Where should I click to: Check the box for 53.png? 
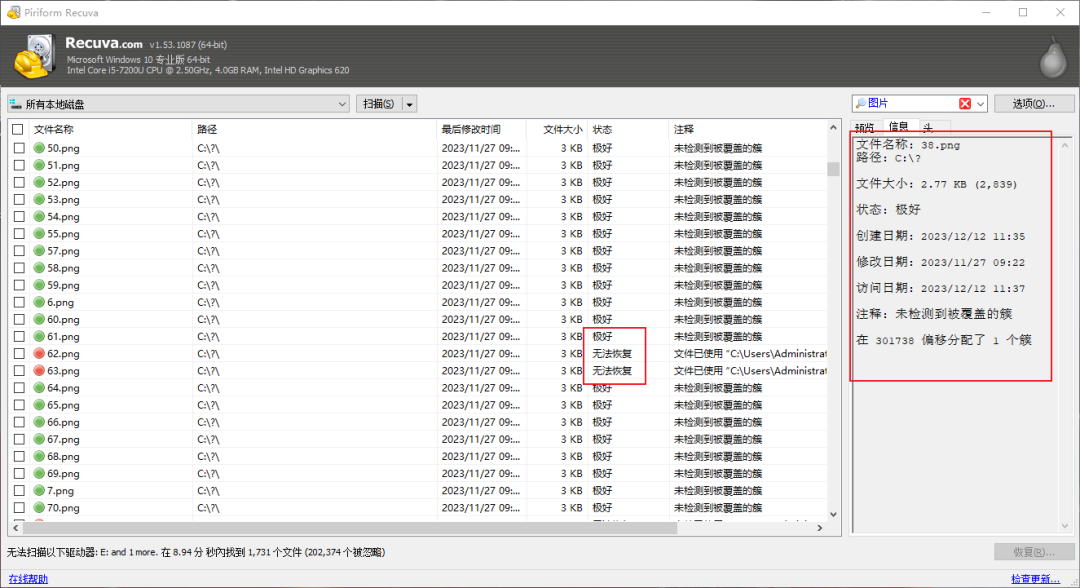tap(19, 200)
